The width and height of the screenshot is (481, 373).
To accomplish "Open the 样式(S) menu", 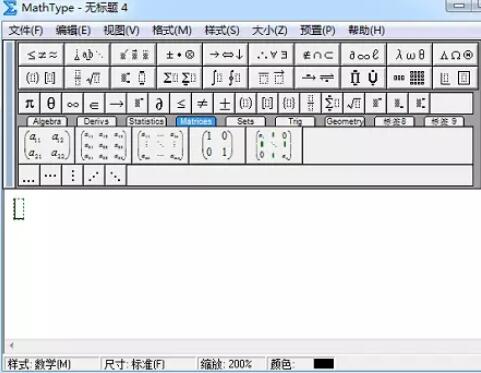I will (x=222, y=31).
